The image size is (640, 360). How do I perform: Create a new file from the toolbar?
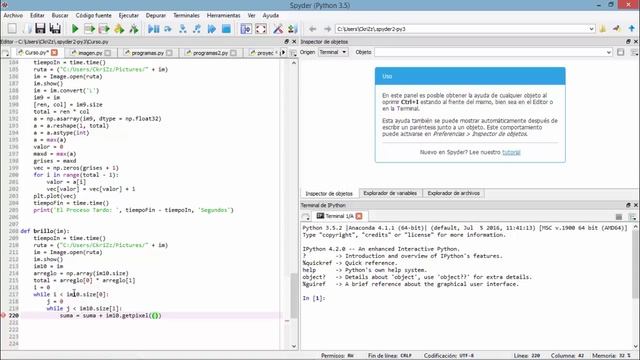click(x=12, y=29)
